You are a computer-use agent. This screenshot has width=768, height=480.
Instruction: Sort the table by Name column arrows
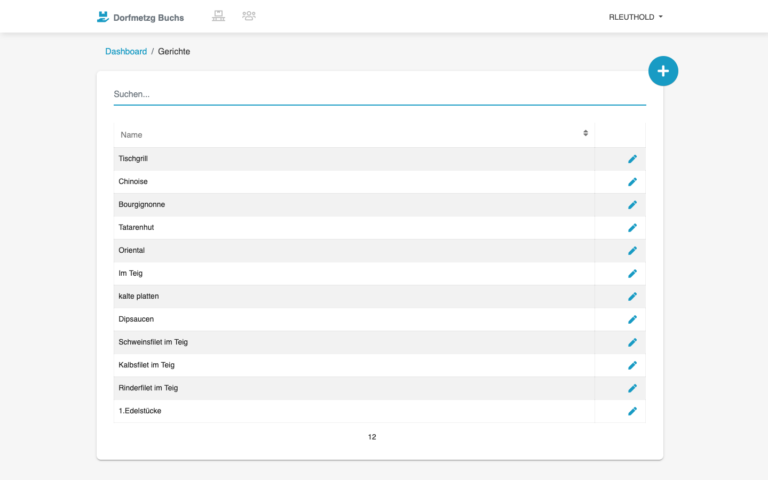pyautogui.click(x=585, y=133)
